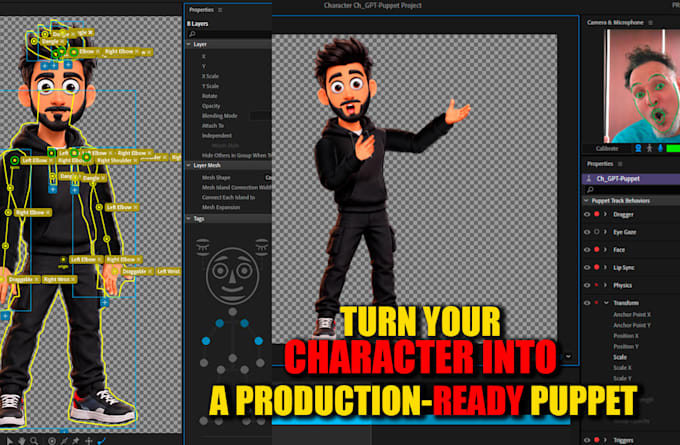Click search icon below Ch_GPT-Puppet
This screenshot has height=445, width=680.
[590, 190]
